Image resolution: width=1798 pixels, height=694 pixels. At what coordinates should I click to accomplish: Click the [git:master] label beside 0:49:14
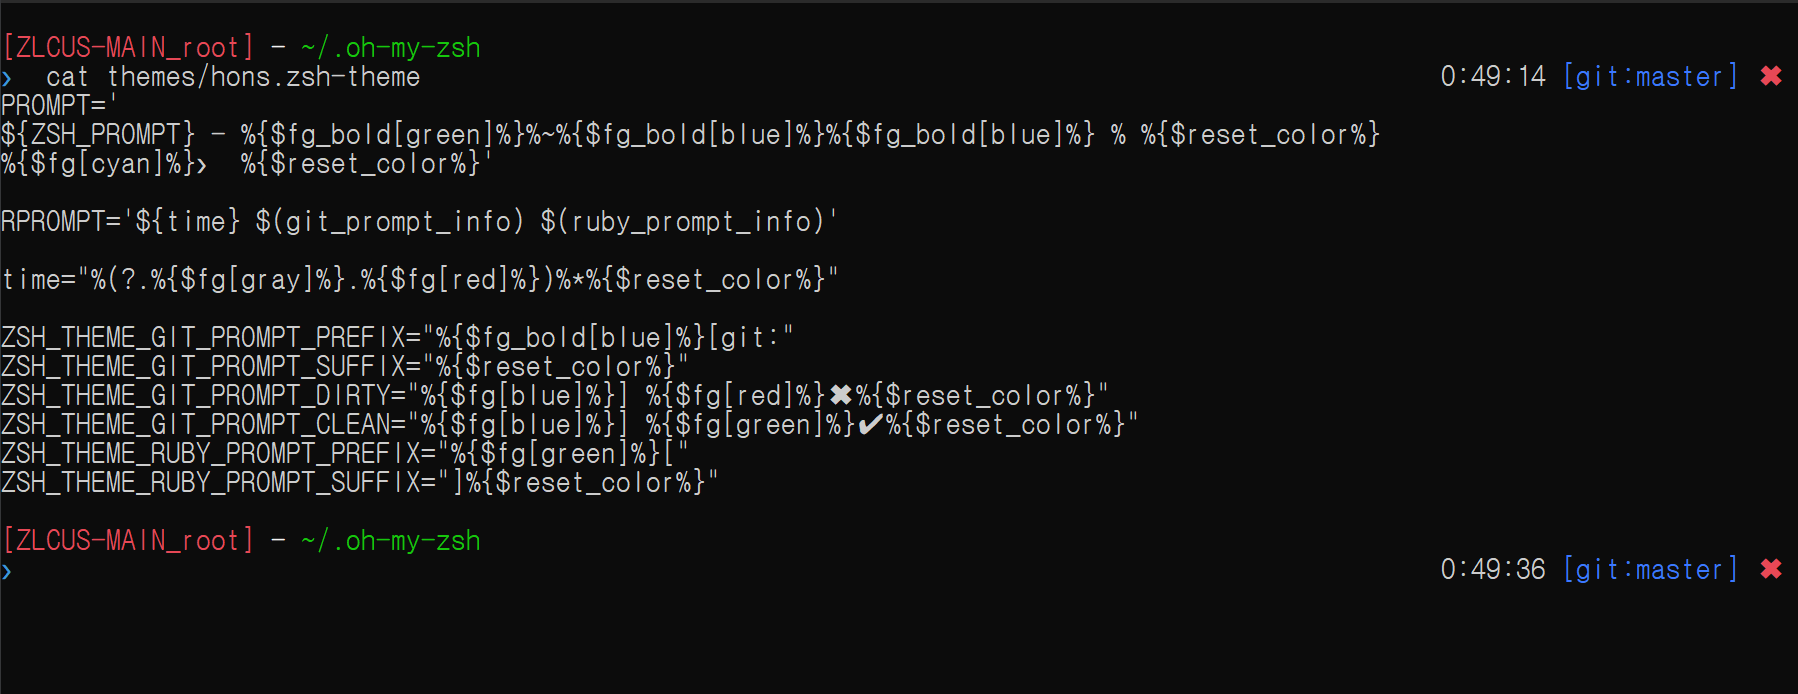pos(1650,76)
